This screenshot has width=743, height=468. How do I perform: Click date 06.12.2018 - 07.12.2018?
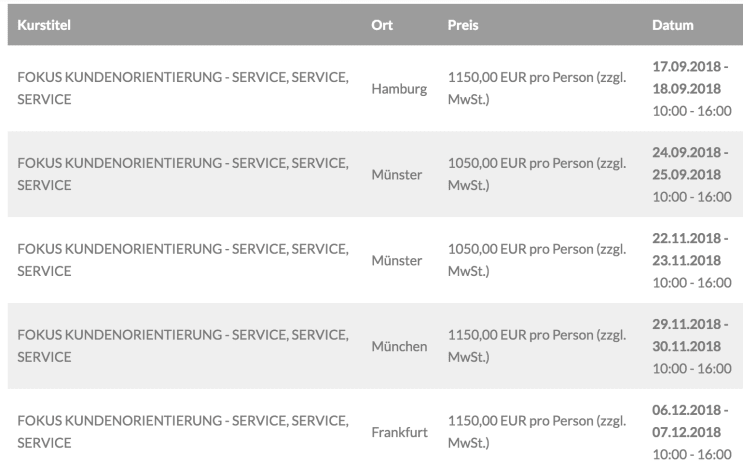click(x=690, y=421)
